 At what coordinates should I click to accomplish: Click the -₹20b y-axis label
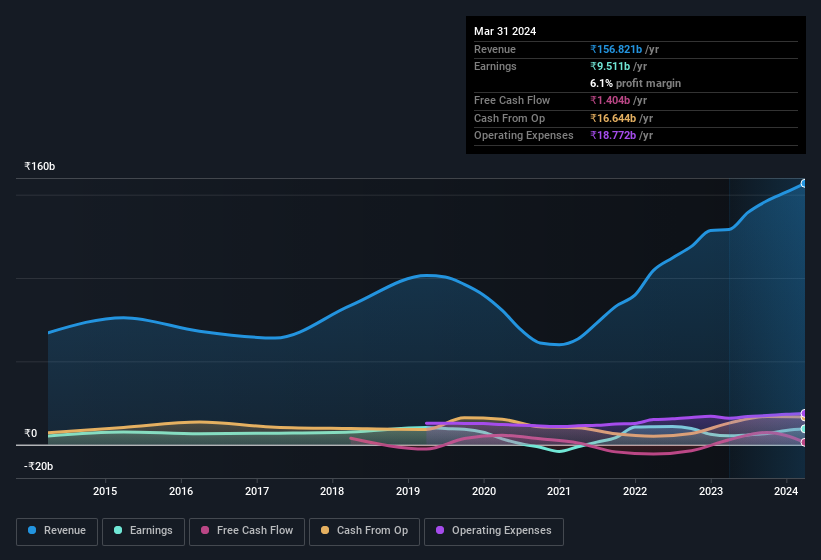coord(38,466)
